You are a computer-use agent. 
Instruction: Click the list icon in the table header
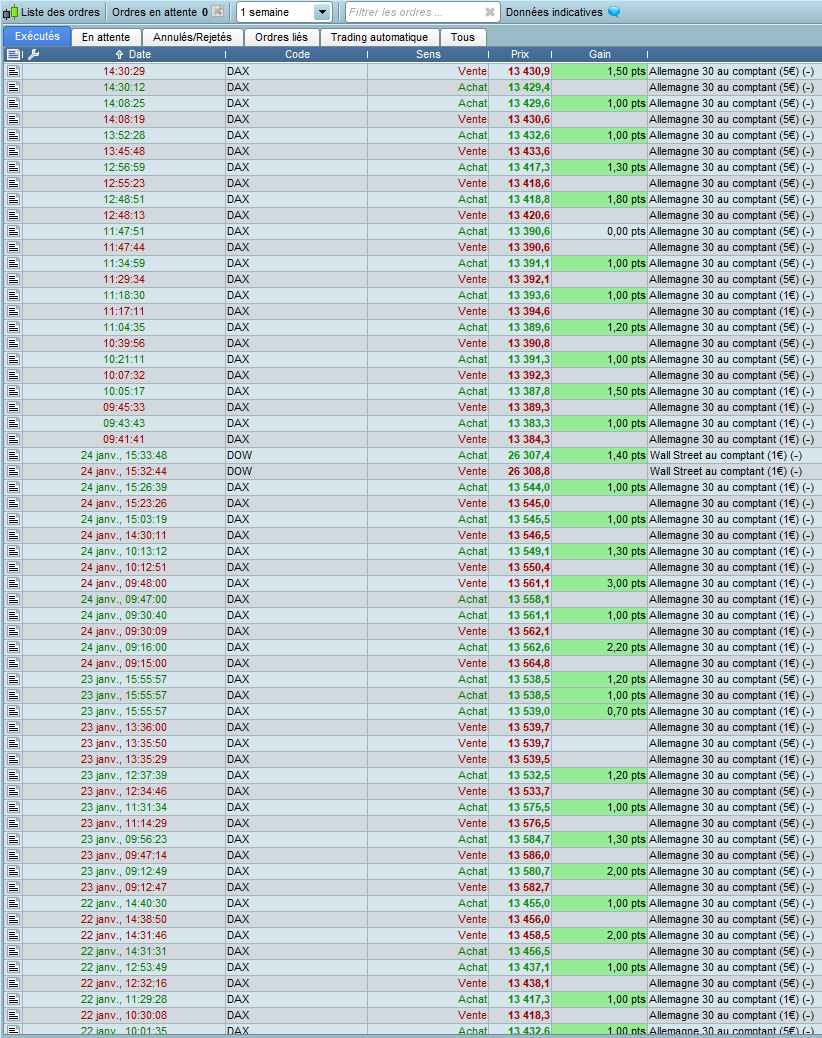pos(14,54)
